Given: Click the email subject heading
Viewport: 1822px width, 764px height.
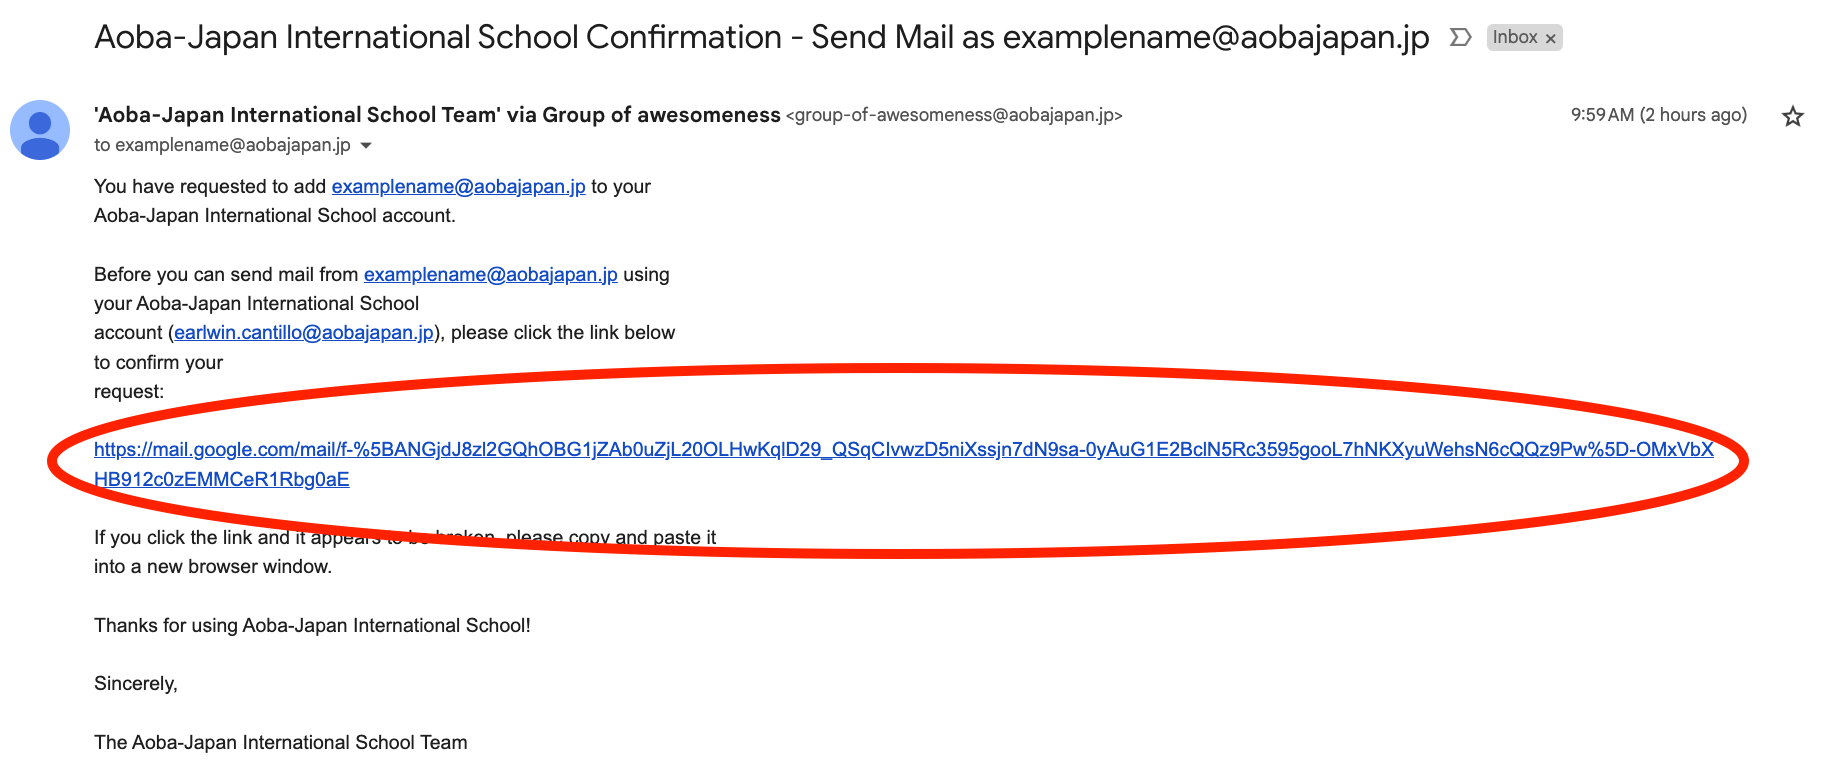Looking at the screenshot, I should pyautogui.click(x=761, y=38).
